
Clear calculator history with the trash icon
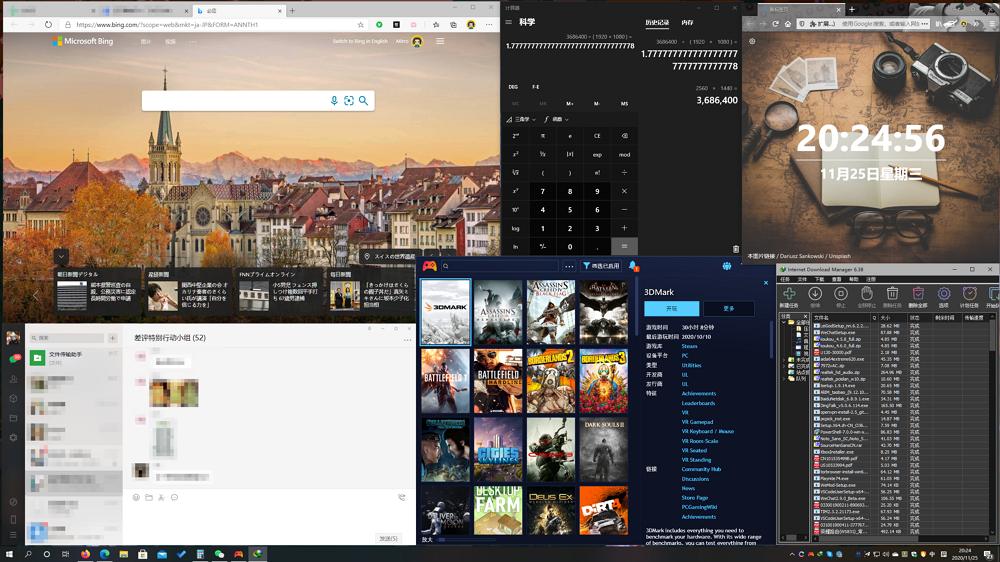point(736,249)
